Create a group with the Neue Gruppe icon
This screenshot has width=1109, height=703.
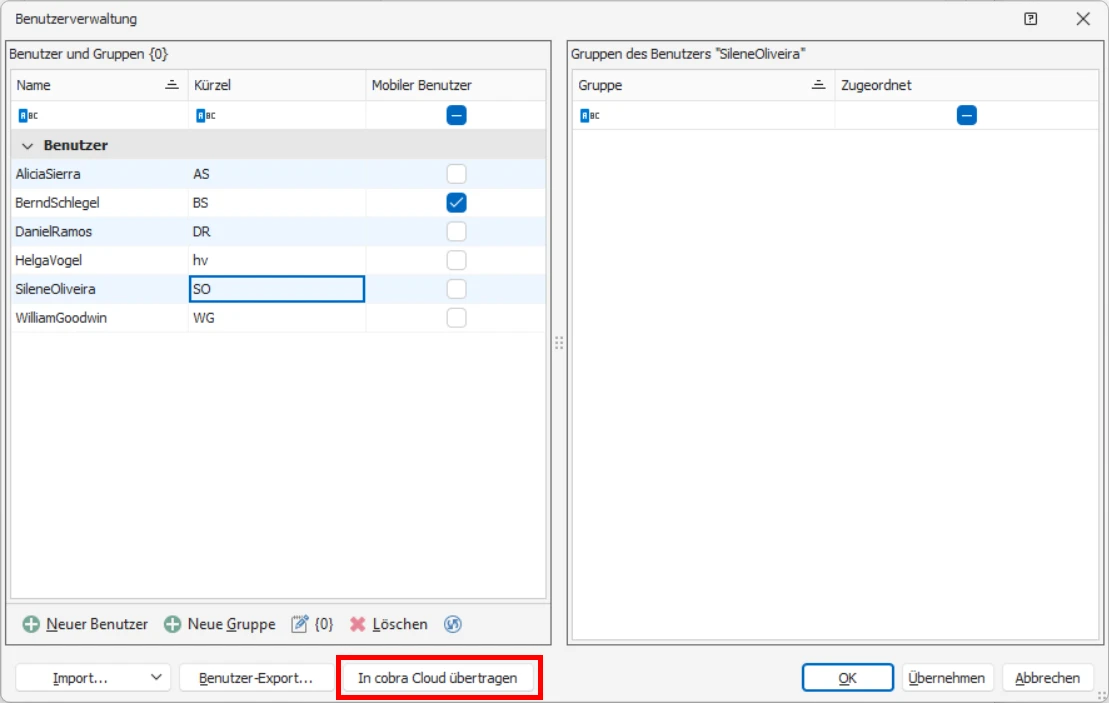click(x=172, y=623)
